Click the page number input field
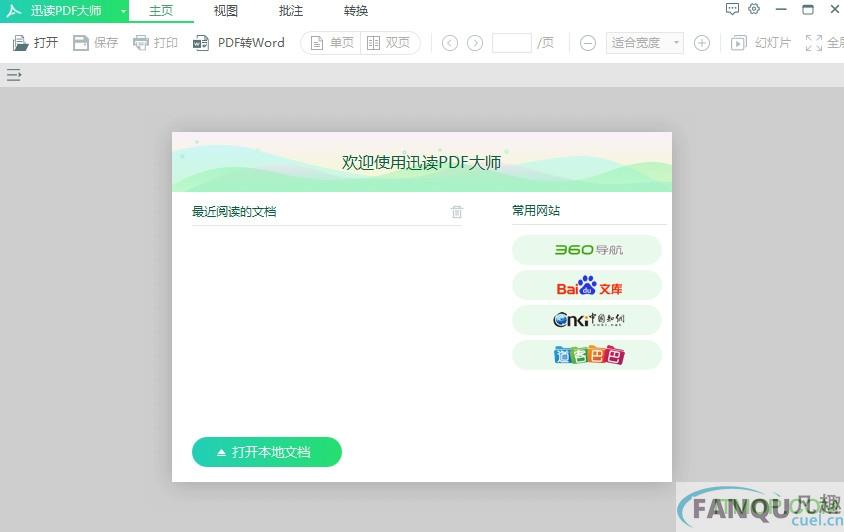The width and height of the screenshot is (844, 532). pos(512,43)
